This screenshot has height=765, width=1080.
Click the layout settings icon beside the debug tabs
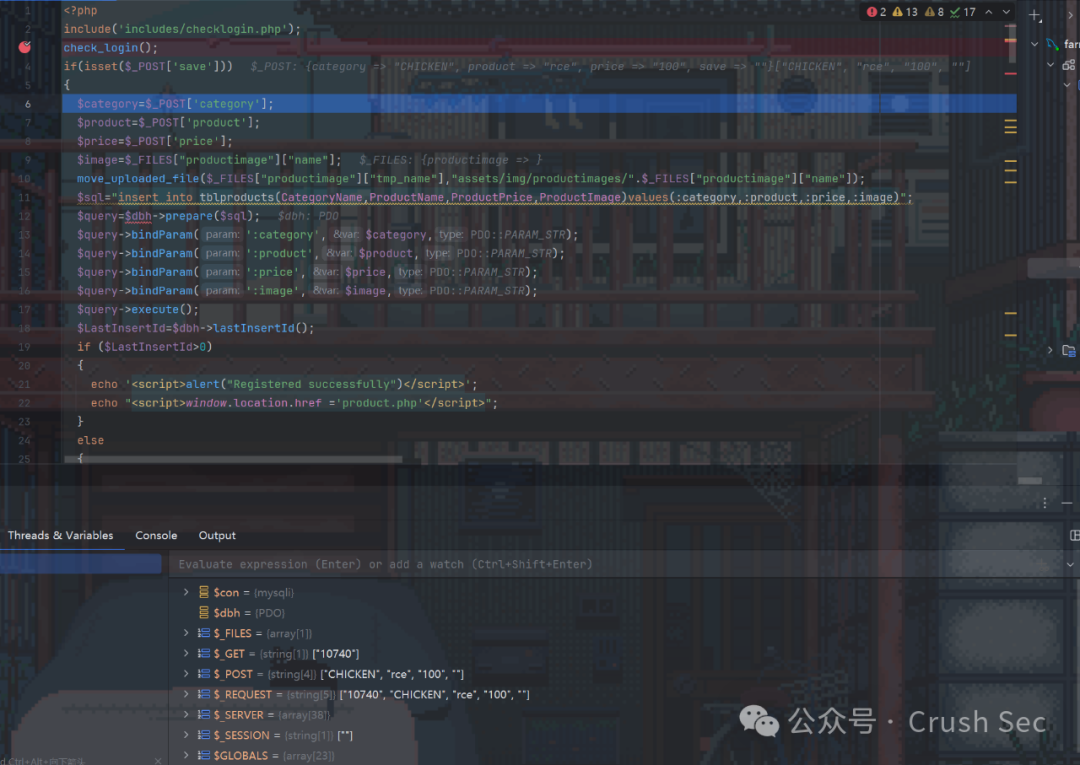pyautogui.click(x=1074, y=535)
